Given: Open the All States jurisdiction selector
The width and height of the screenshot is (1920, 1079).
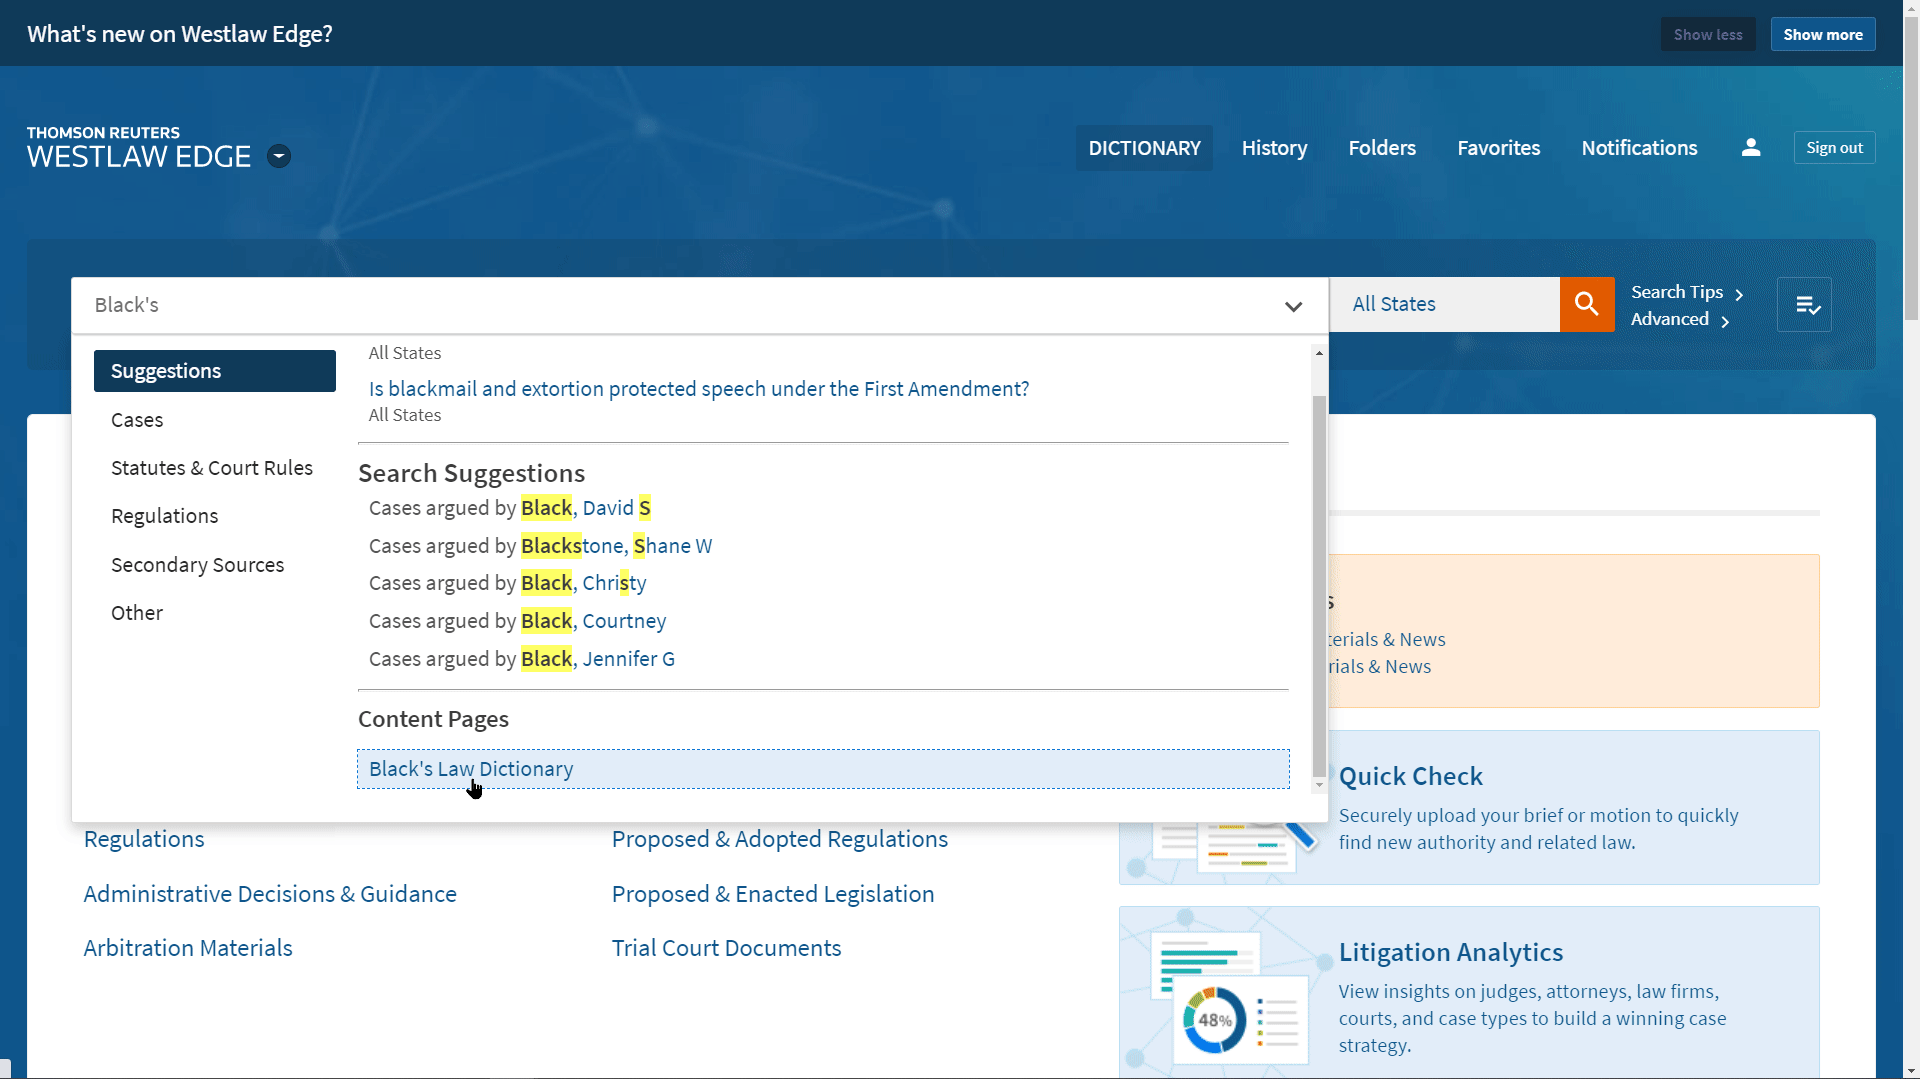Looking at the screenshot, I should tap(1443, 304).
